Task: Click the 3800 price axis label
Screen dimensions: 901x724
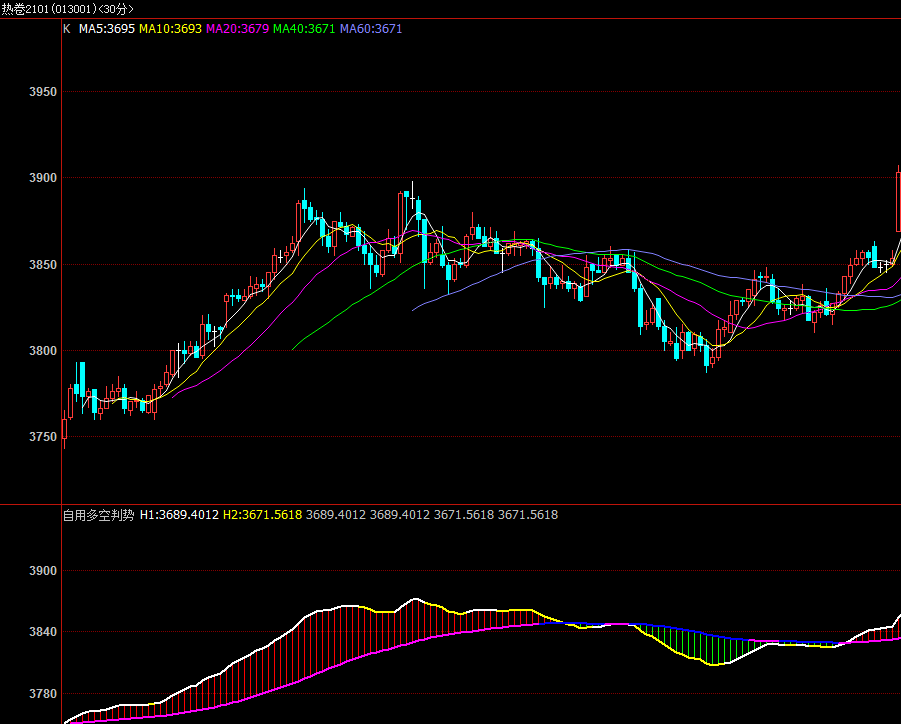Action: point(43,351)
